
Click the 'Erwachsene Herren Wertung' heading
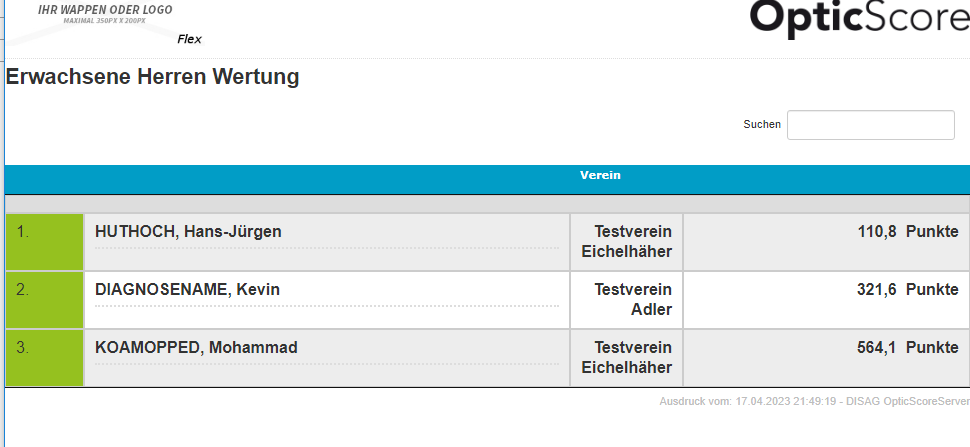point(153,77)
